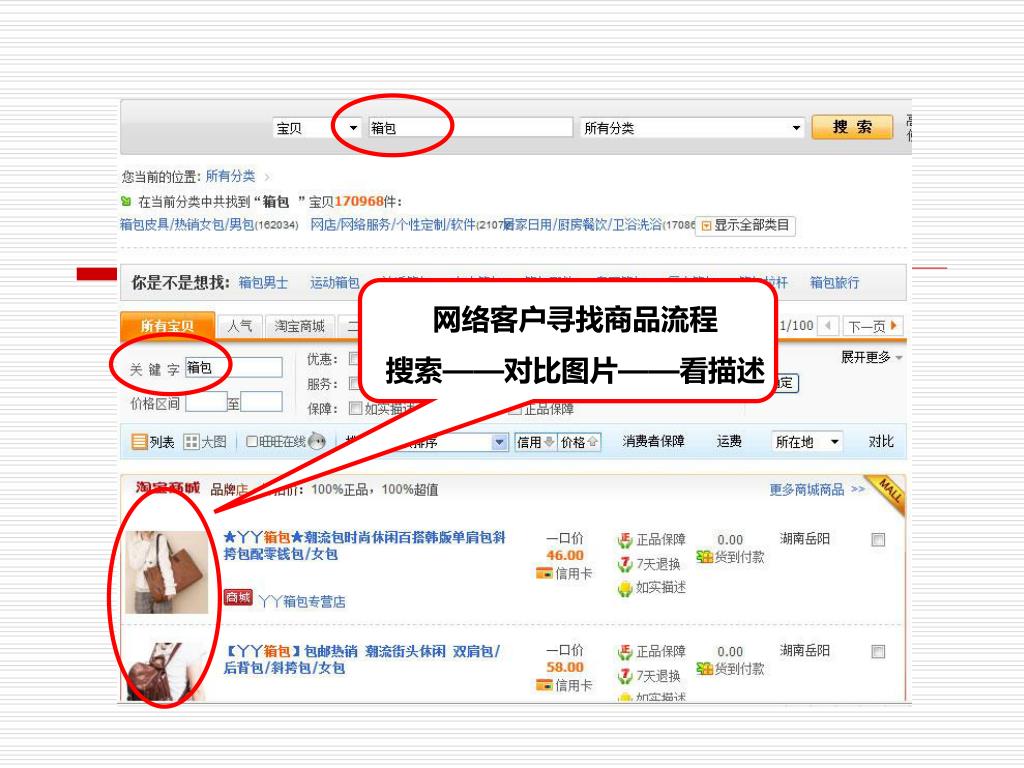Click the 消费者保障 column header
Image resolution: width=1024 pixels, height=768 pixels.
pyautogui.click(x=653, y=441)
